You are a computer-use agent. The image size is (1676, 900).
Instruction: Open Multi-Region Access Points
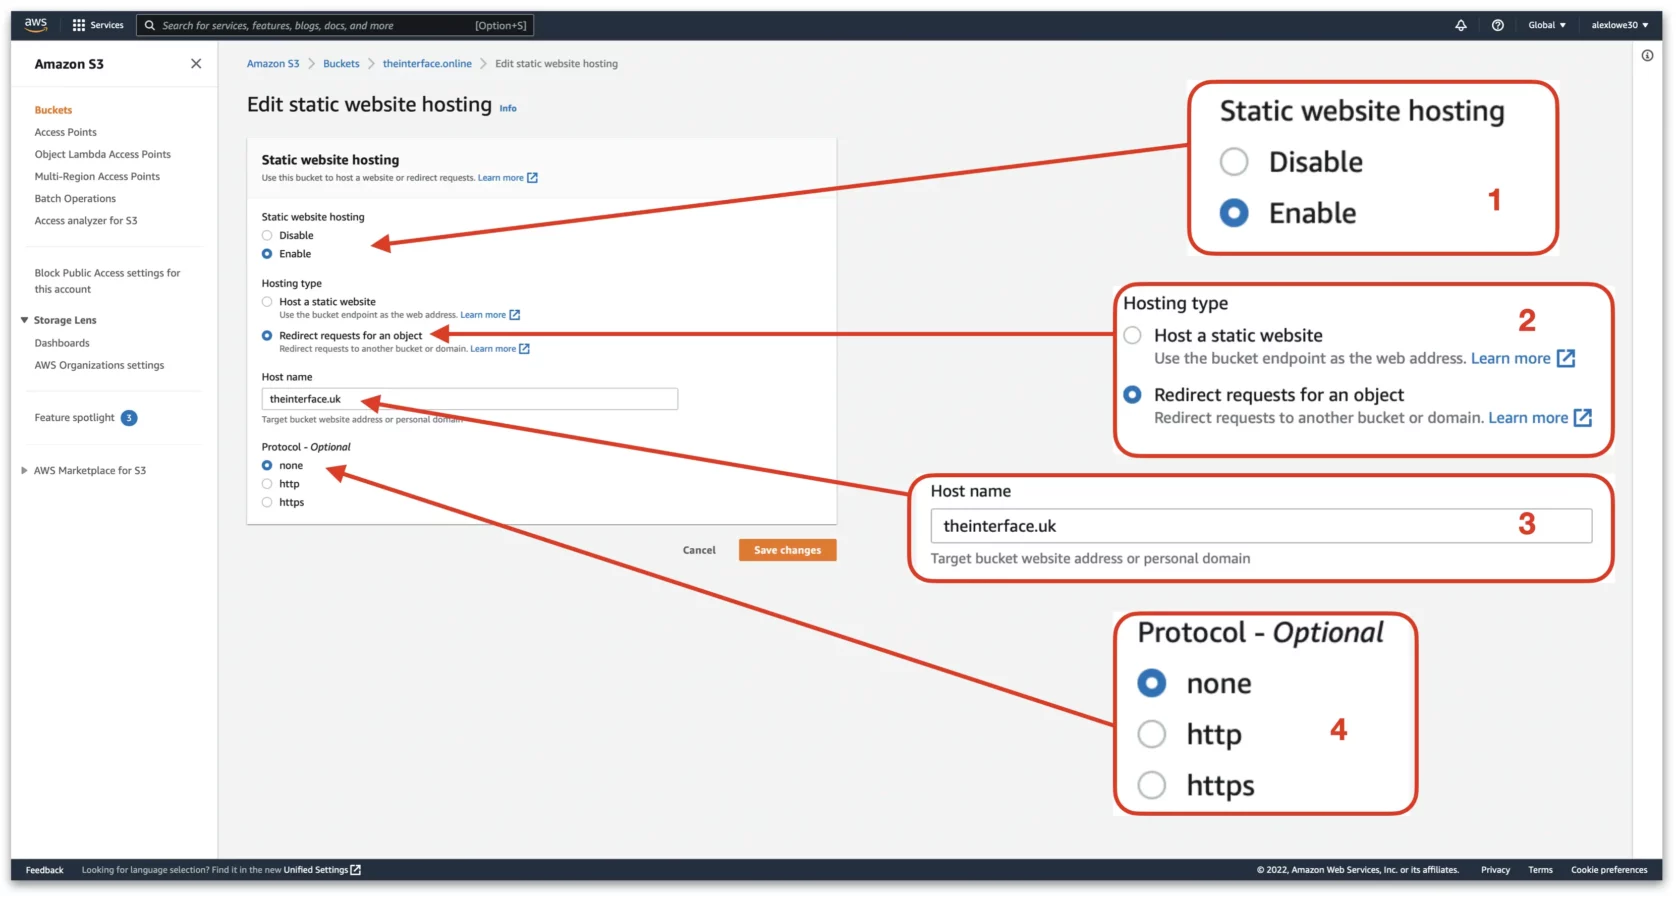(x=97, y=176)
